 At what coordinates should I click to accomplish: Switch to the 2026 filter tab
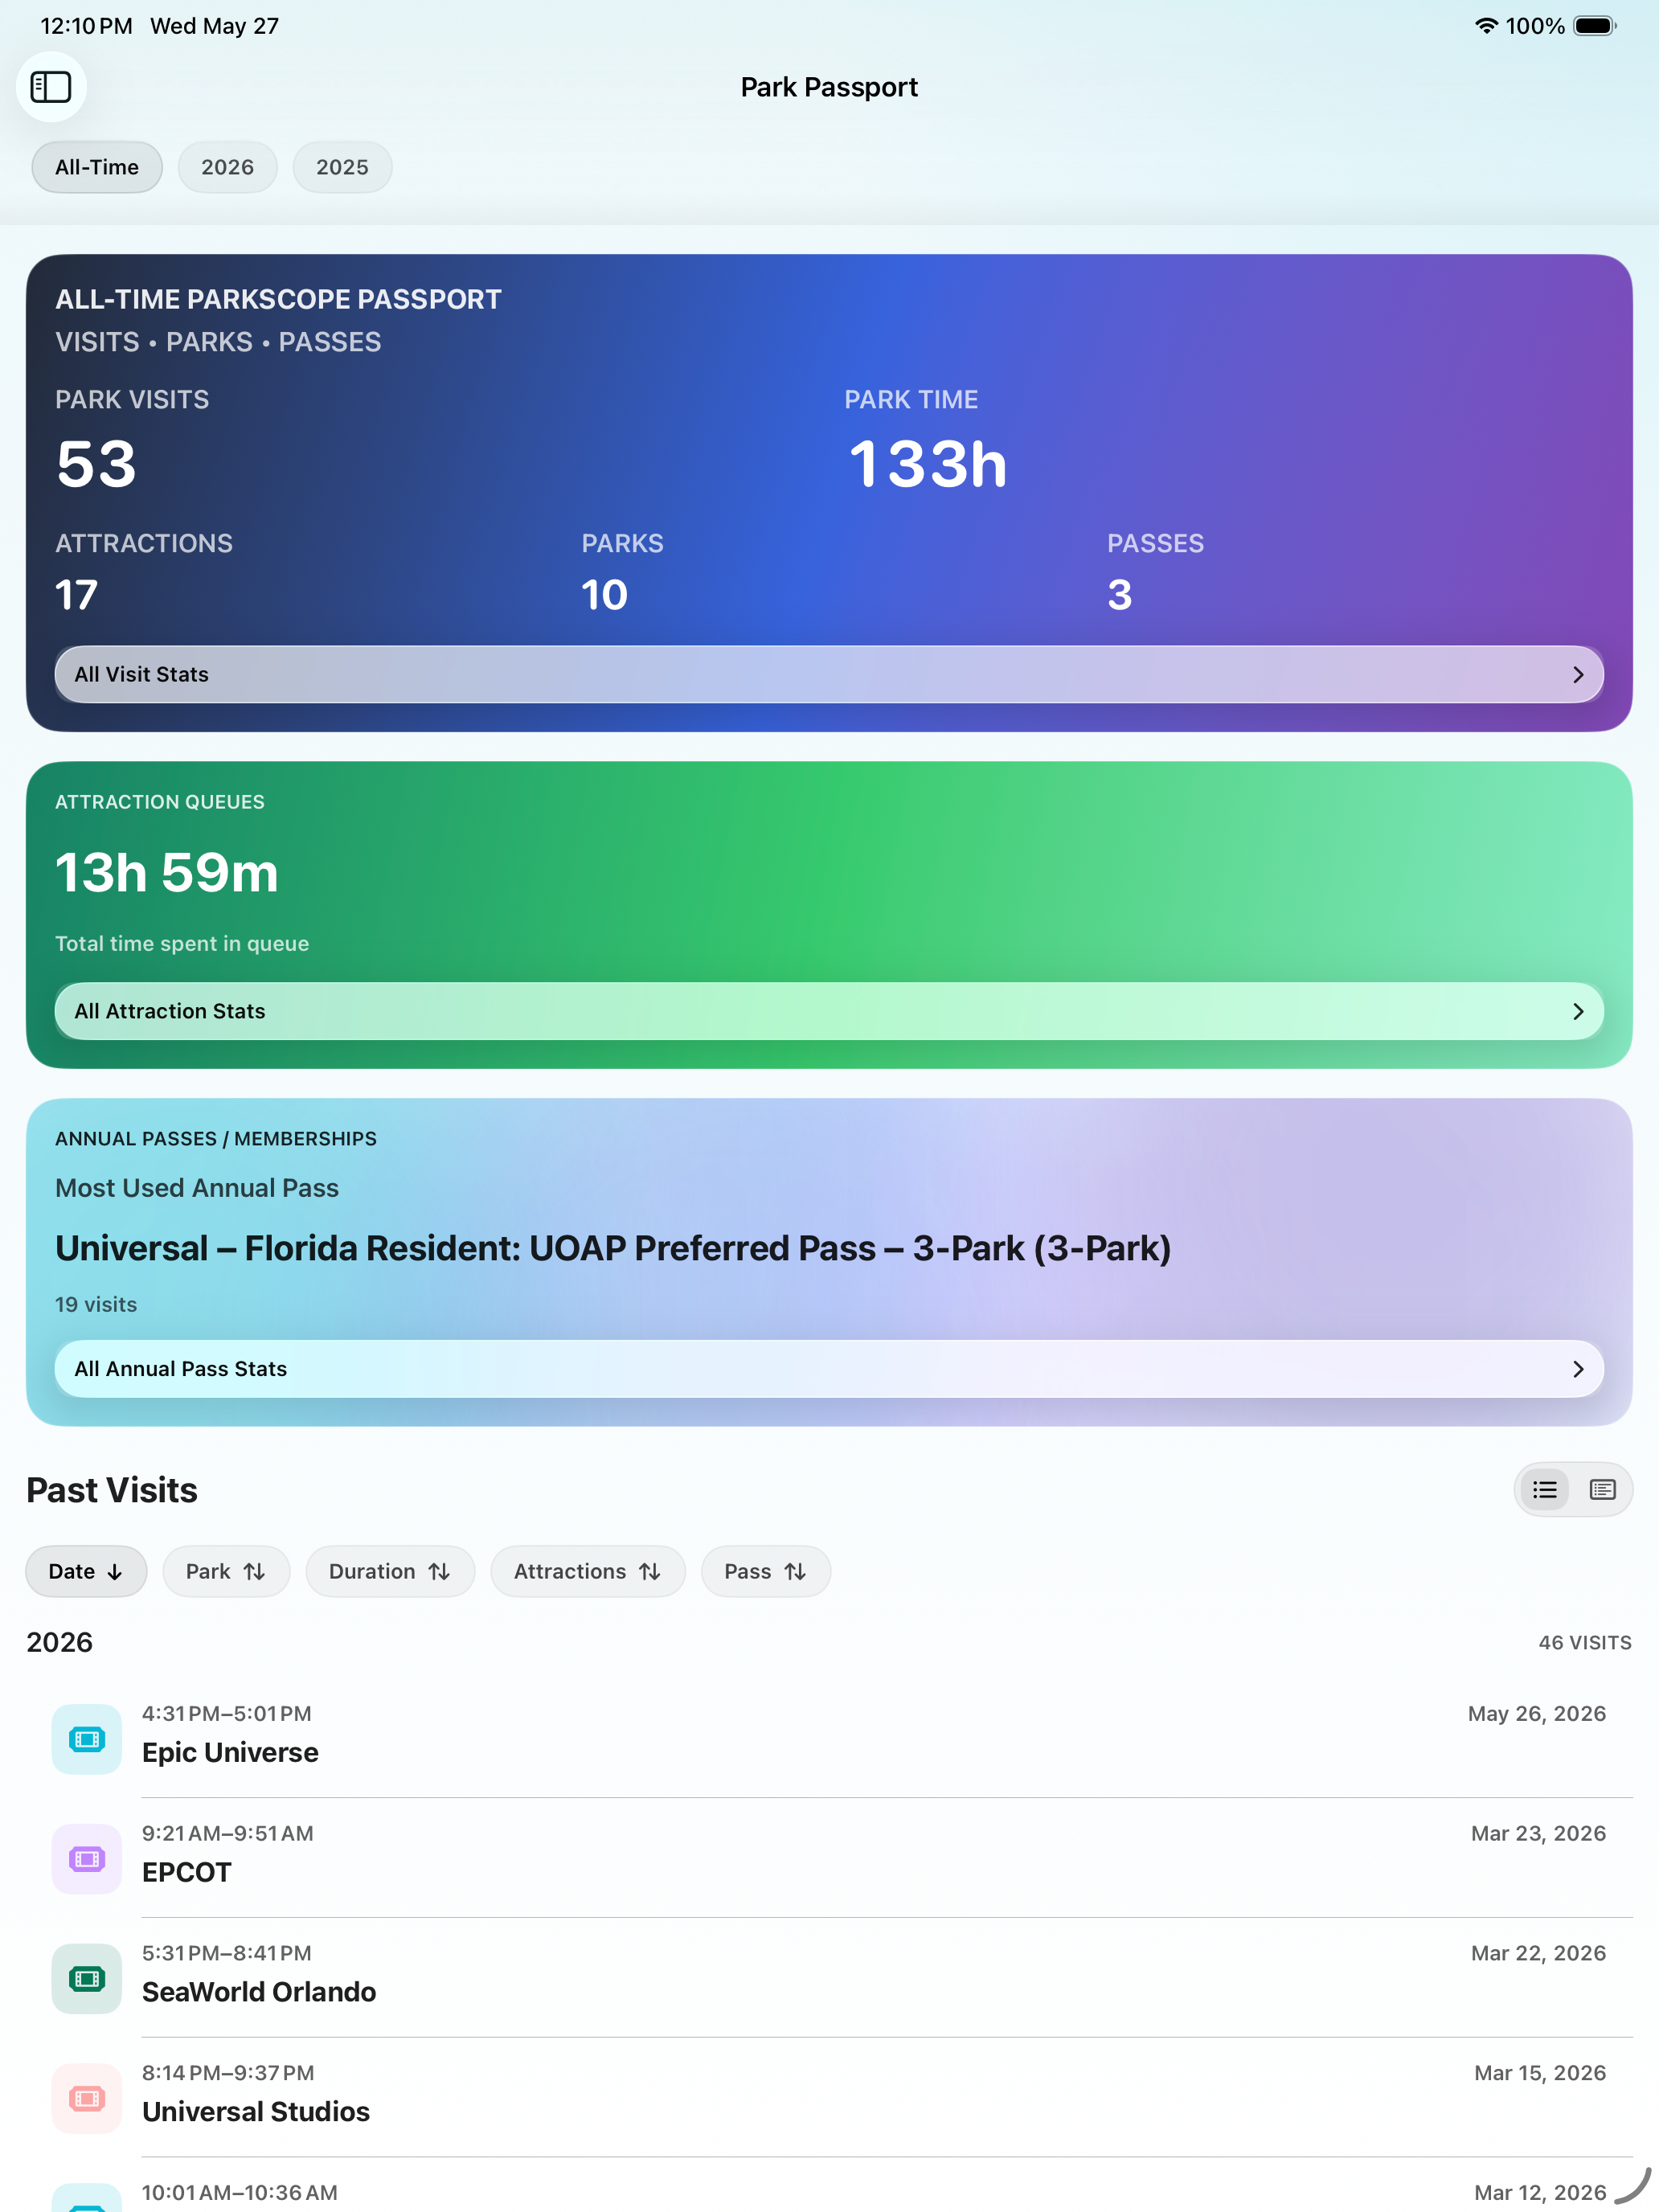[x=227, y=167]
